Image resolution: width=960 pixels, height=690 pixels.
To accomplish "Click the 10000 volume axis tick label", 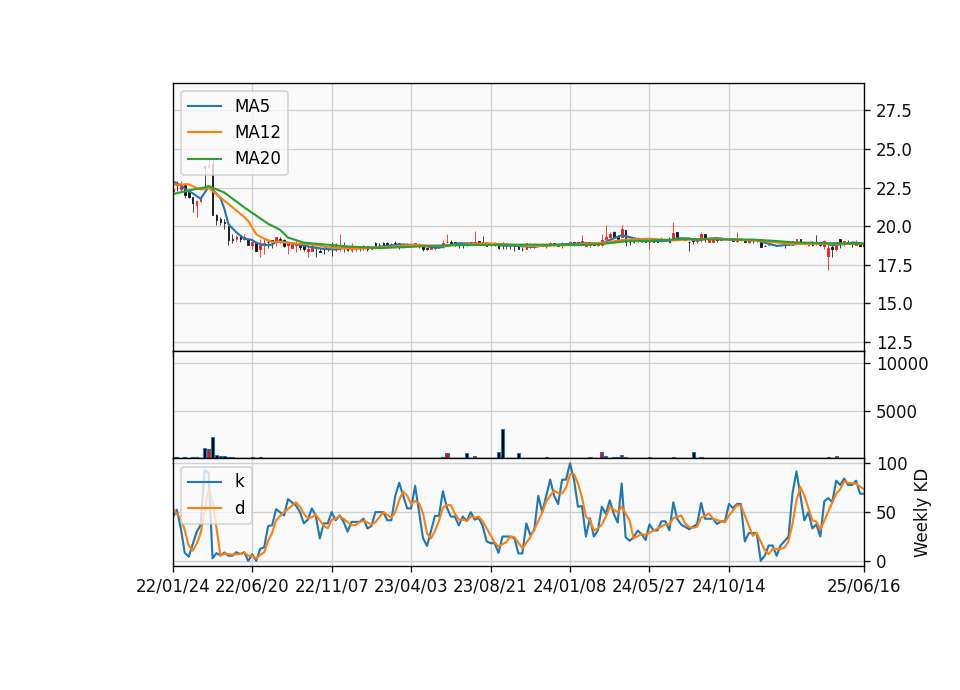I will click(x=902, y=364).
